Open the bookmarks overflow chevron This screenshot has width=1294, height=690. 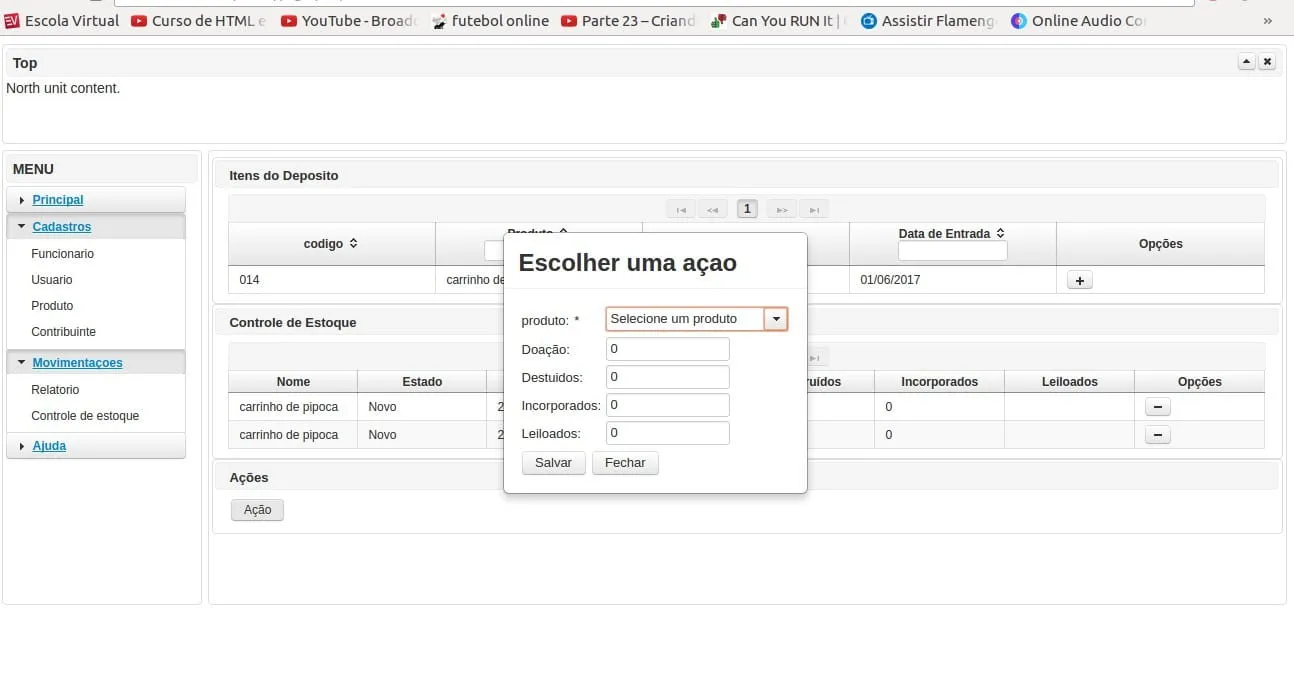point(1268,20)
